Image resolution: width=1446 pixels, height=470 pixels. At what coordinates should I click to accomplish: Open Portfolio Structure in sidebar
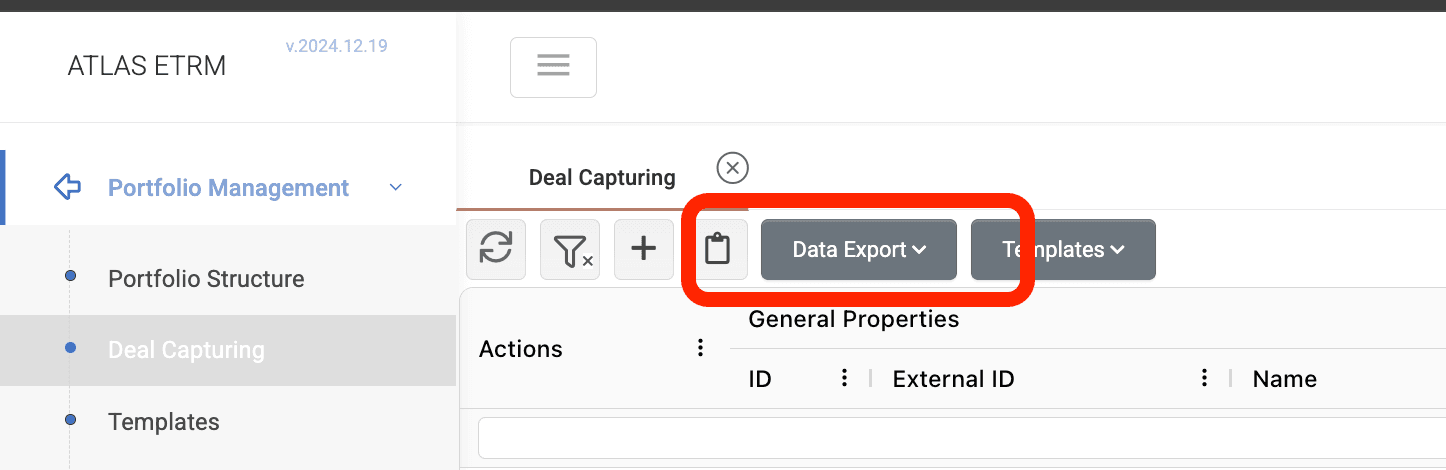pos(206,279)
